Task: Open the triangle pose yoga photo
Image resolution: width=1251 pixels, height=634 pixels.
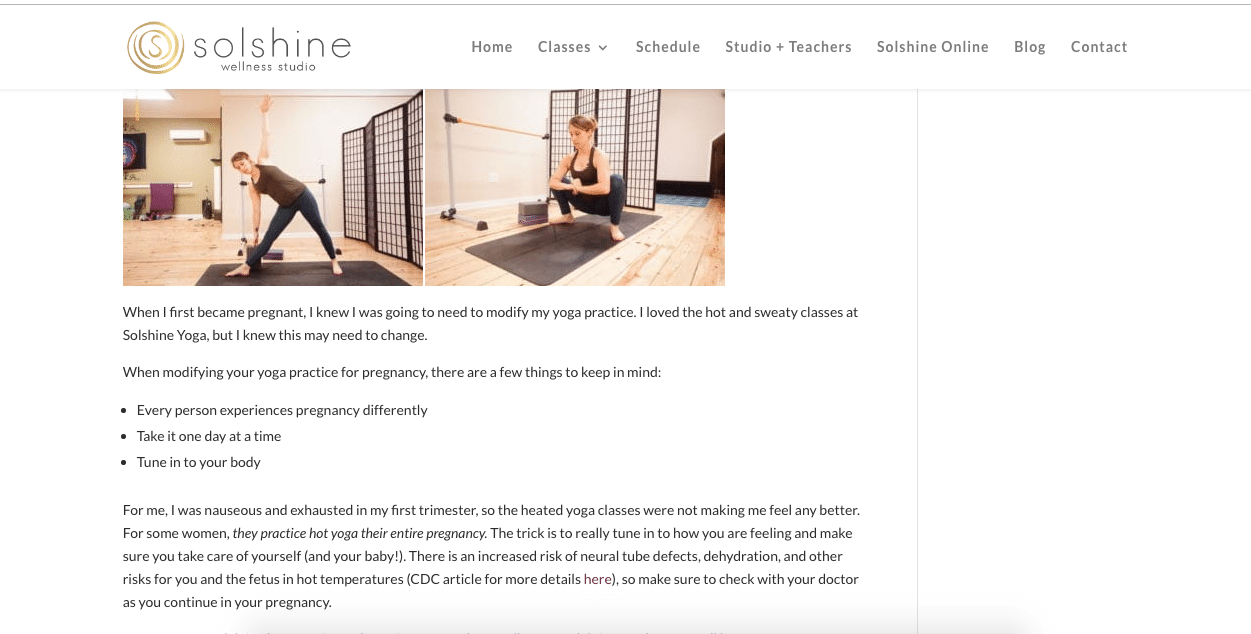Action: click(273, 187)
